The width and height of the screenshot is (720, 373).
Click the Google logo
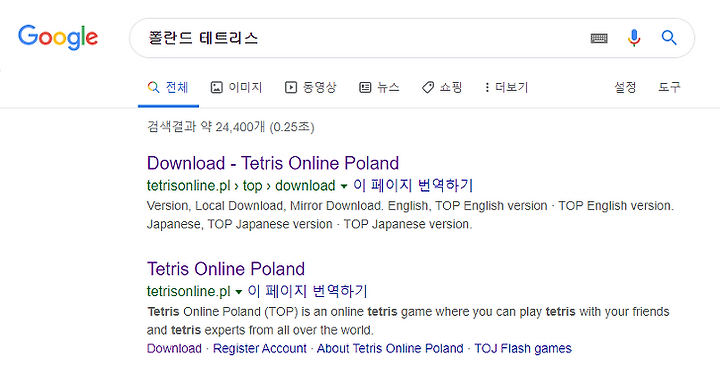pos(58,37)
